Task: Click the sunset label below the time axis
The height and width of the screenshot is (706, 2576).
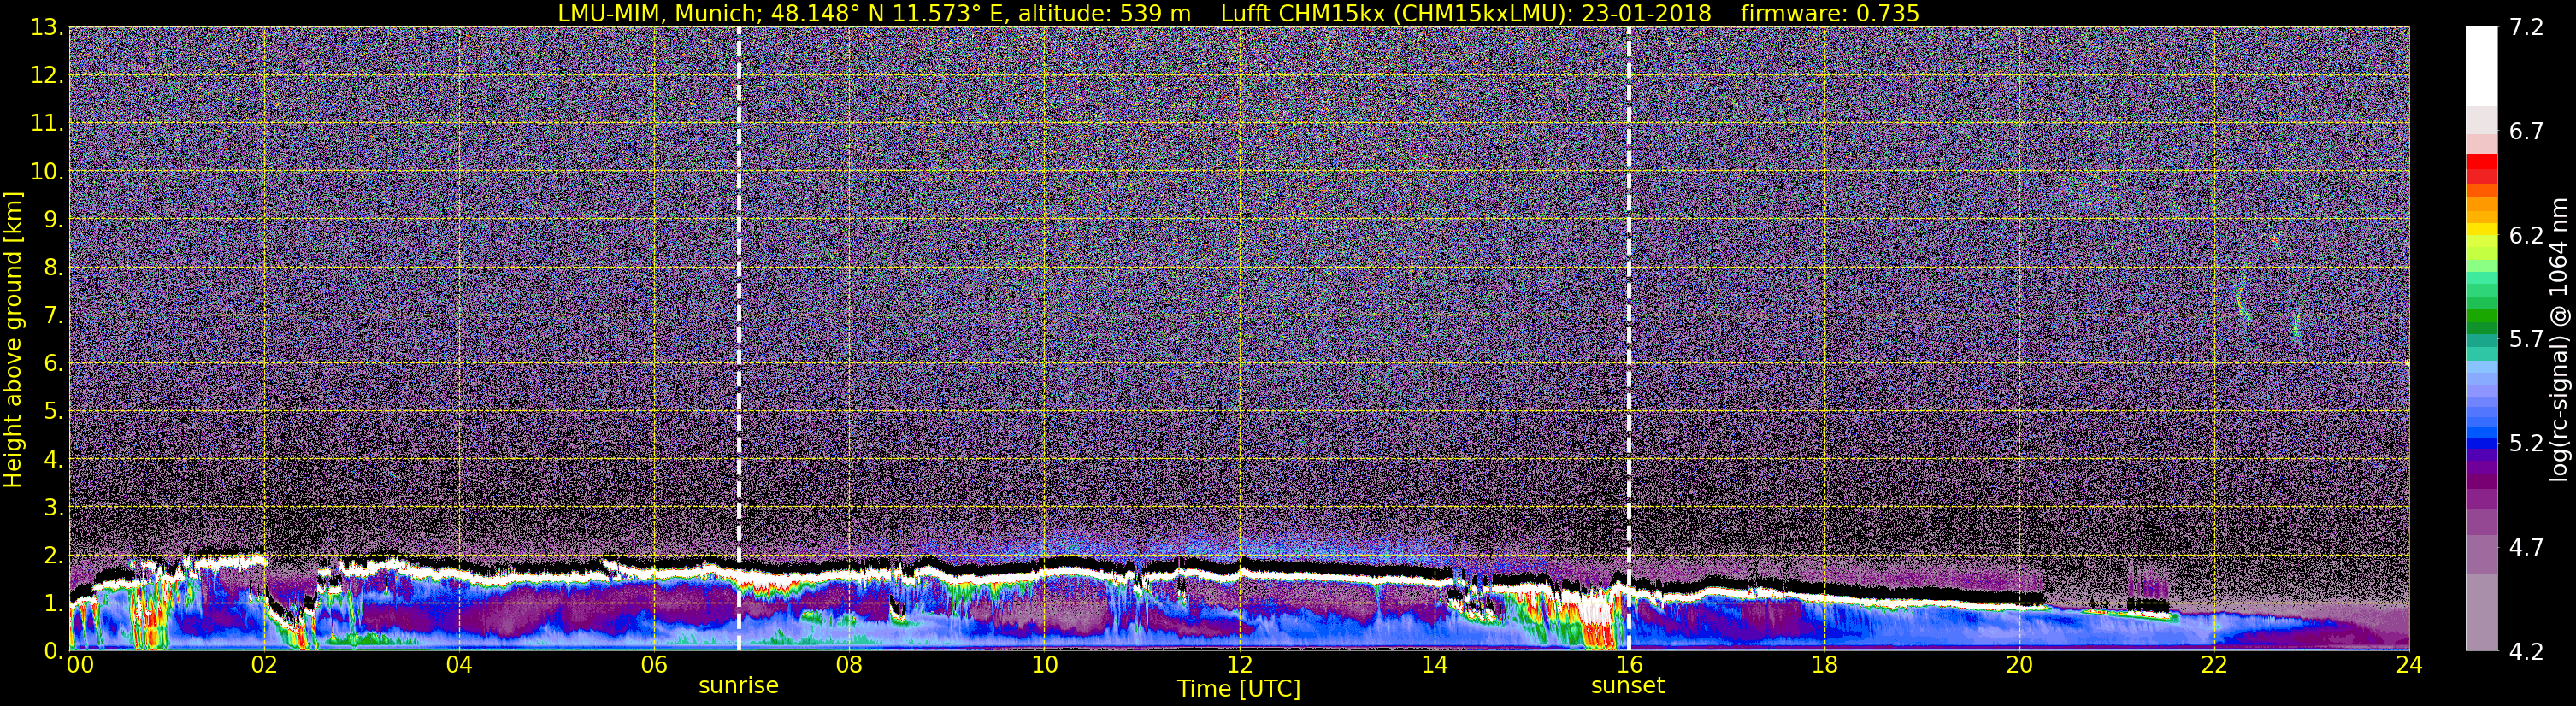Action: pos(1627,686)
